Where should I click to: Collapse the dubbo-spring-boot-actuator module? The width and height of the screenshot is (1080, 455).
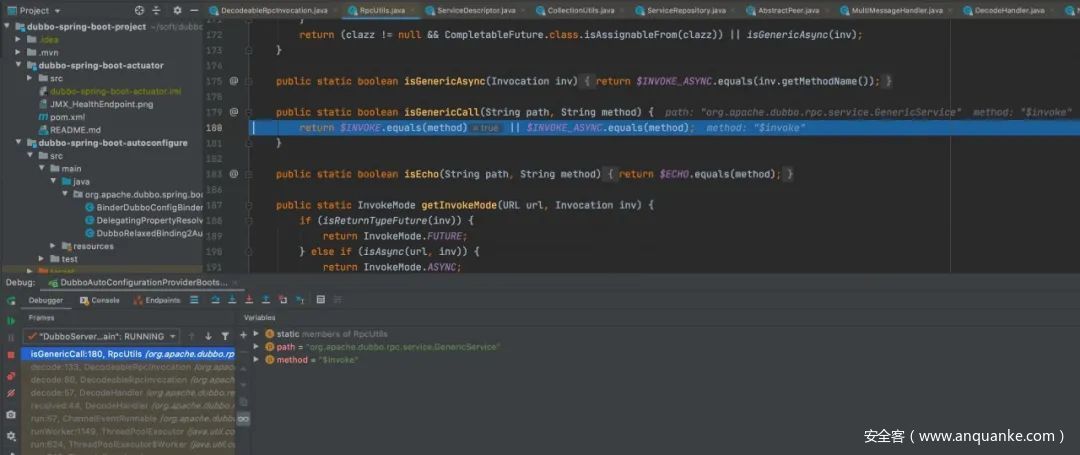tap(19, 65)
